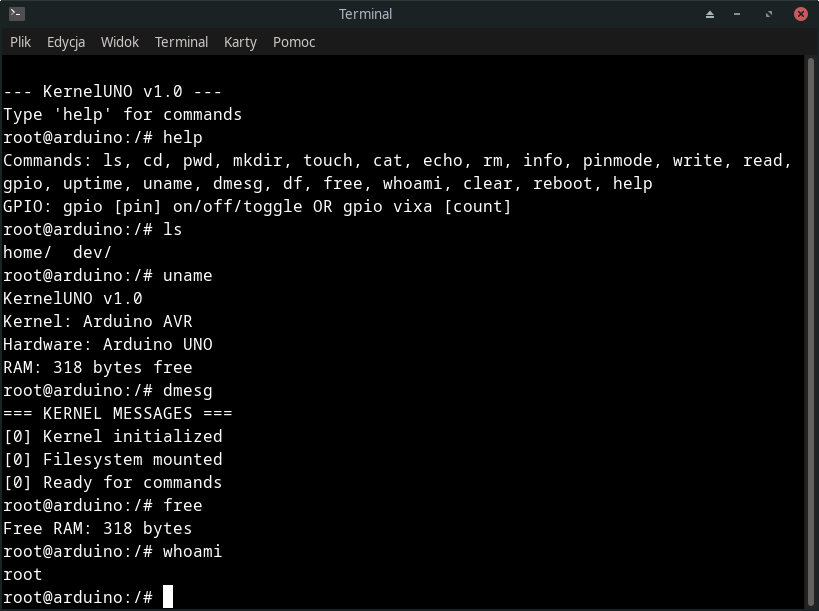Maximize the Terminal window
Viewport: 819px width, 611px height.
click(771, 14)
